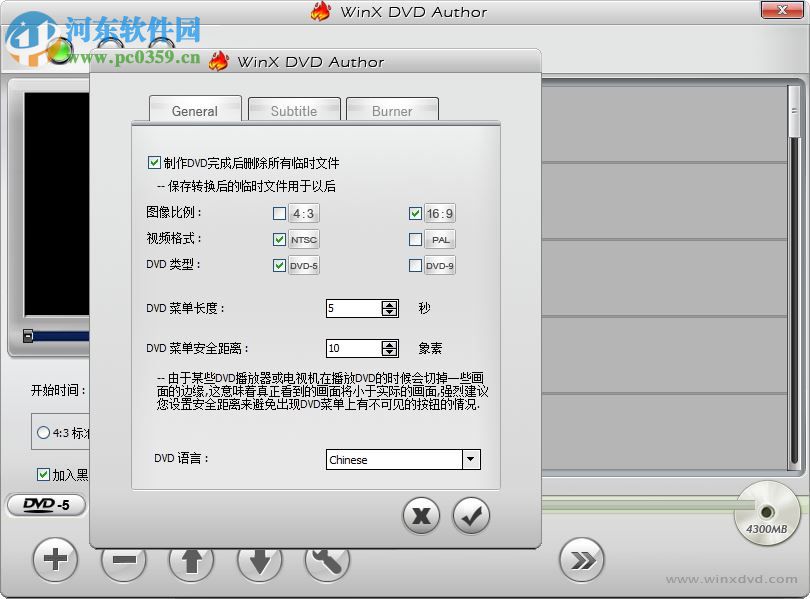The image size is (810, 599).
Task: Switch to the Burner tab
Action: [392, 109]
